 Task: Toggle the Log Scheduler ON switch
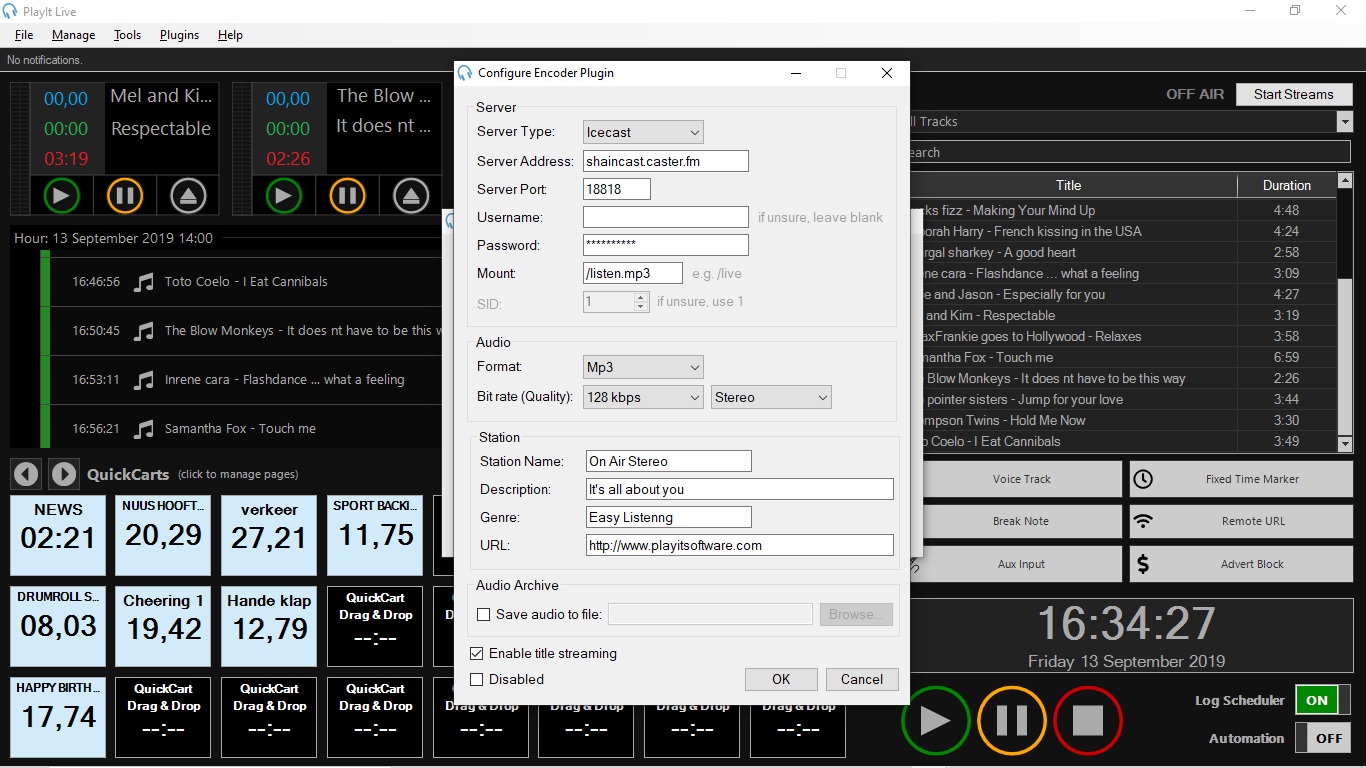(1323, 700)
